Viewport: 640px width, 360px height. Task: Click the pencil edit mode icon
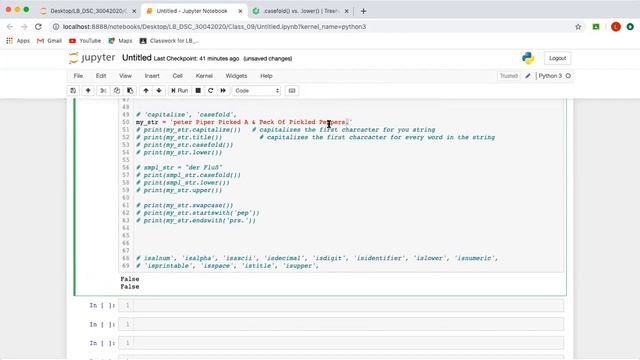(x=528, y=76)
